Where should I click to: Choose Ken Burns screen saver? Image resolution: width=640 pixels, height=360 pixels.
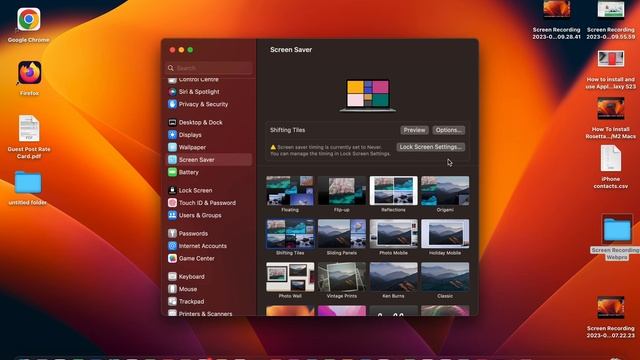(x=393, y=277)
